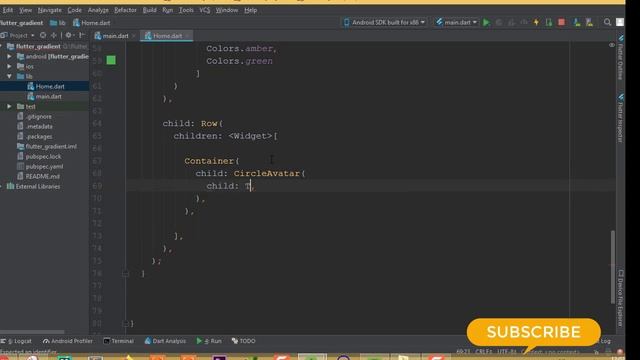
Task: Expand the test folder in project tree
Action: [9, 106]
